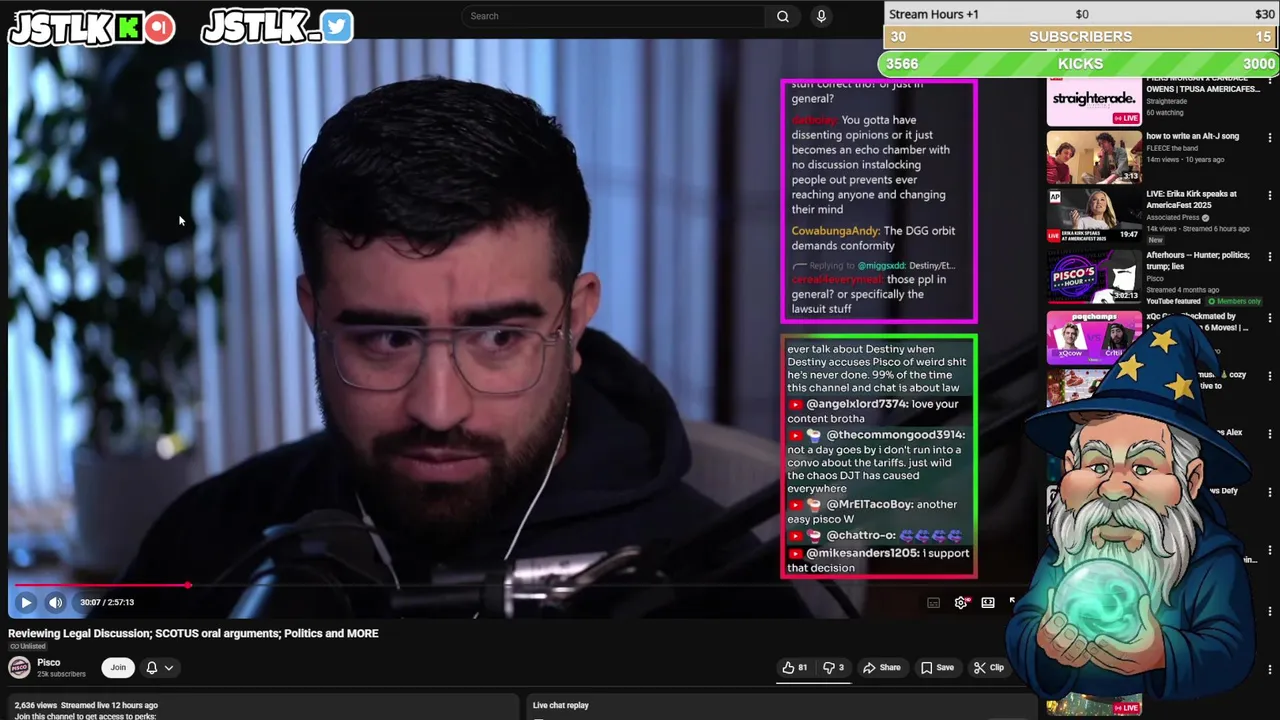Open more options for Erika Kirk video

(x=1270, y=196)
